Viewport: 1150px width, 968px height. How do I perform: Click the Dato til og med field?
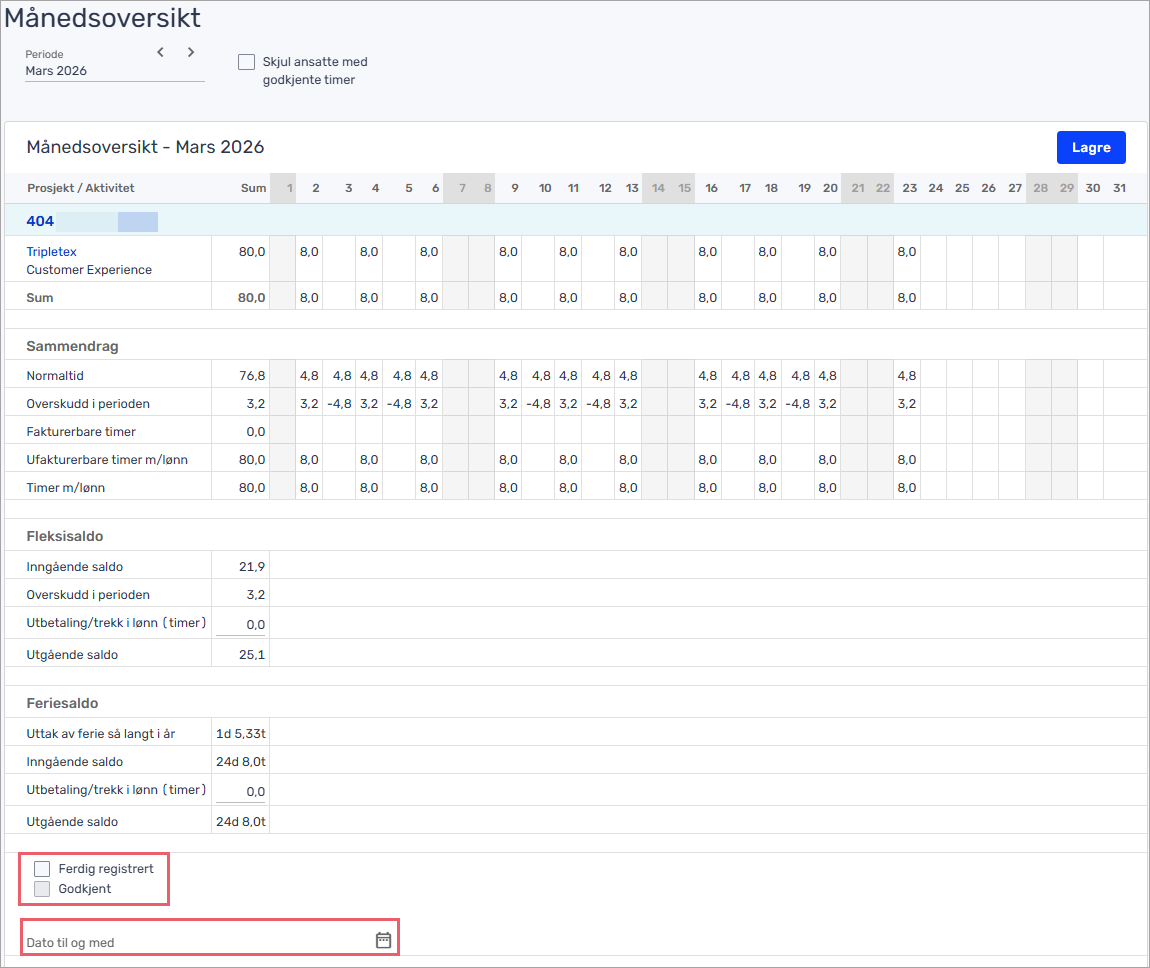point(195,942)
